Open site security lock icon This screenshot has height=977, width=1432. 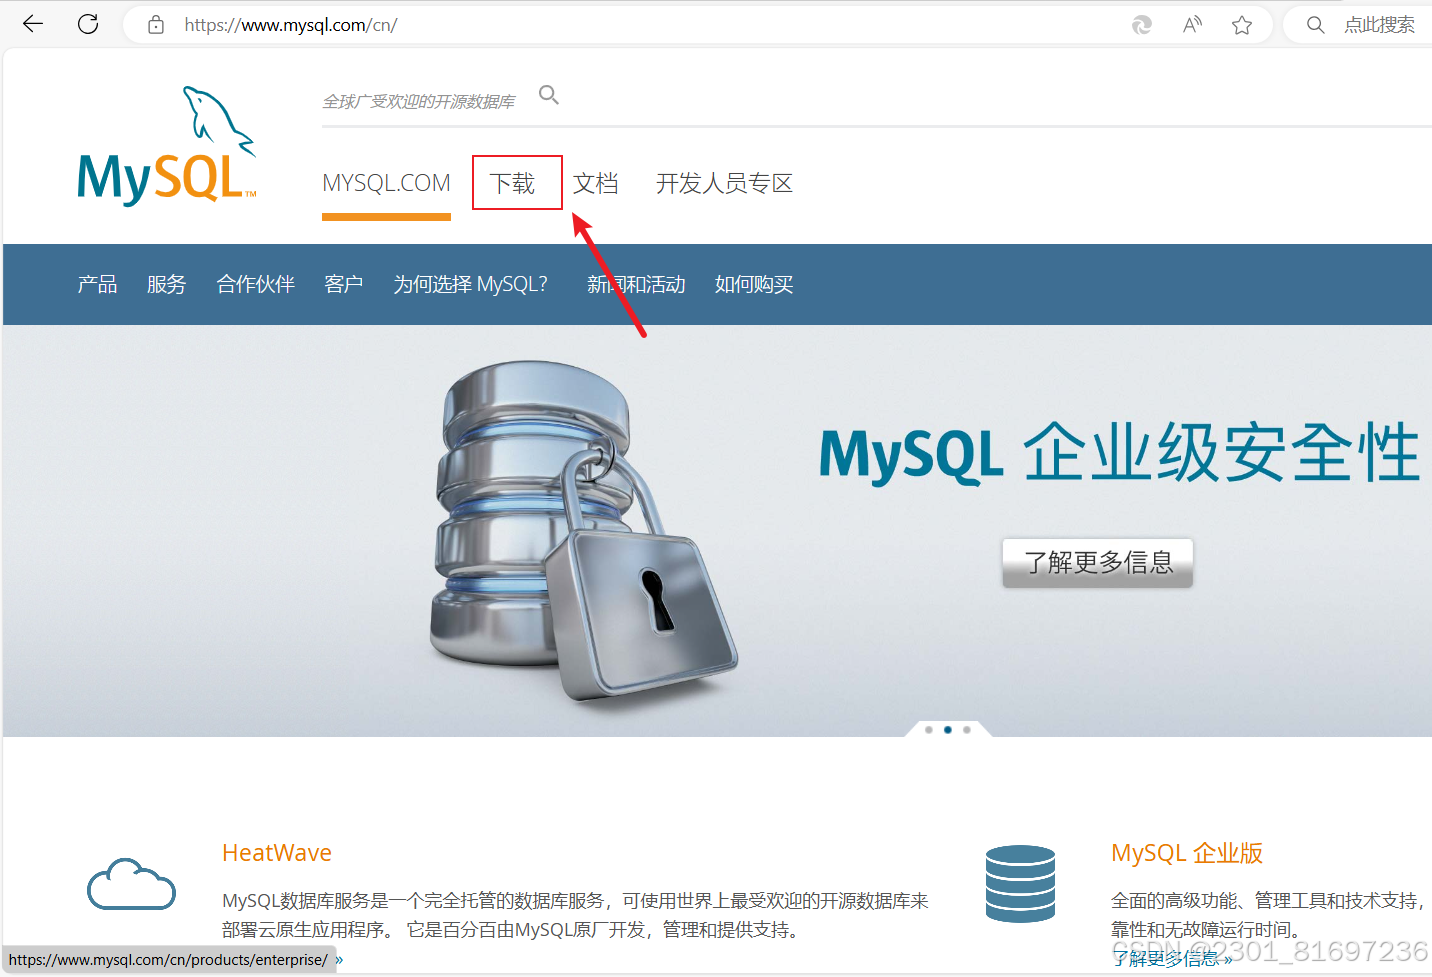pyautogui.click(x=155, y=24)
